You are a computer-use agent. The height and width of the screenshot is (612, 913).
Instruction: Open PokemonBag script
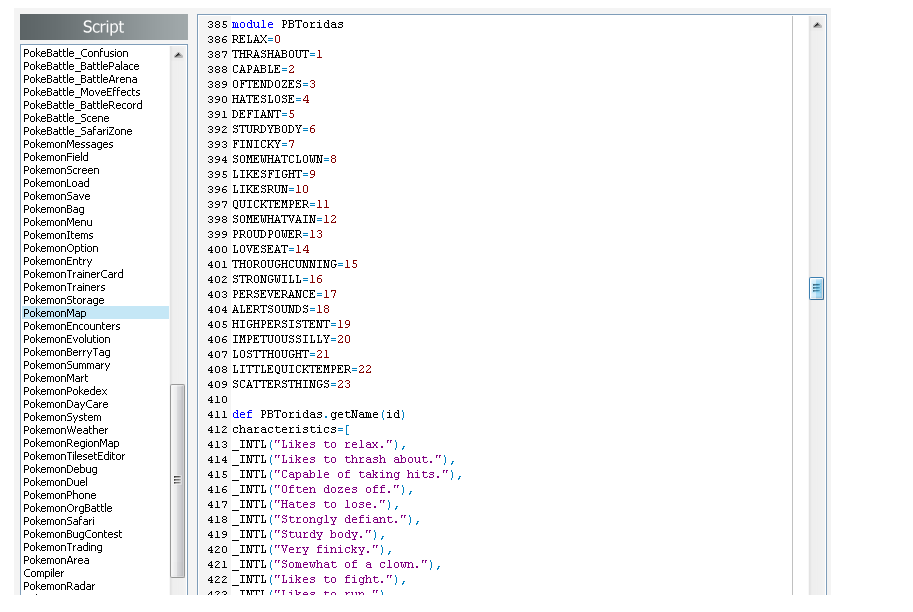click(54, 209)
